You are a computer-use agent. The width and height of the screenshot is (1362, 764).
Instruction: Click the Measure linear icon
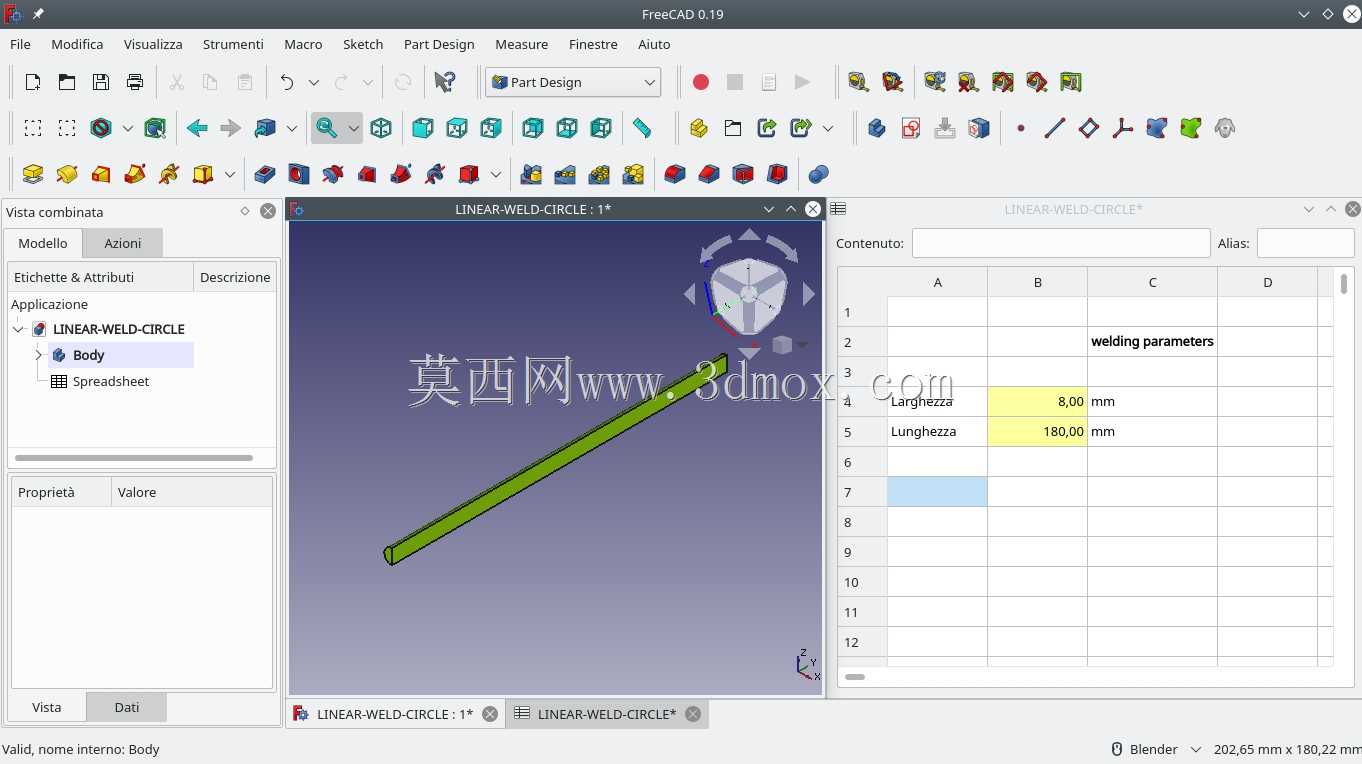(857, 82)
